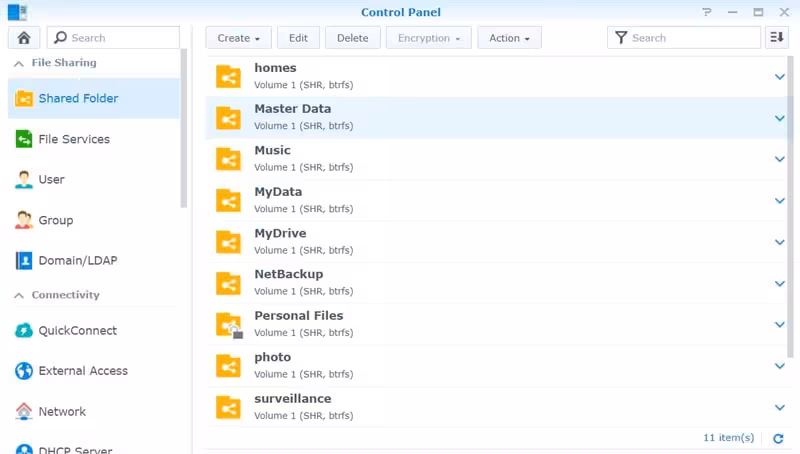Open the Action dropdown menu
This screenshot has height=454, width=800.
click(509, 38)
